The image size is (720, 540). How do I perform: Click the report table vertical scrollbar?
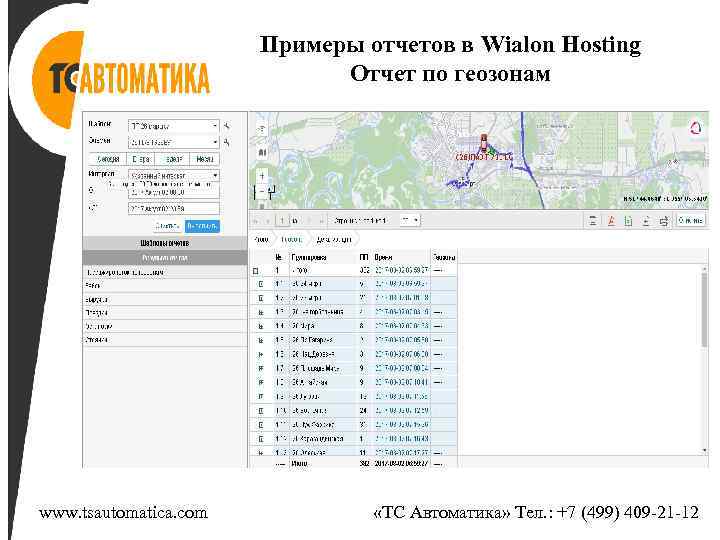(704, 310)
